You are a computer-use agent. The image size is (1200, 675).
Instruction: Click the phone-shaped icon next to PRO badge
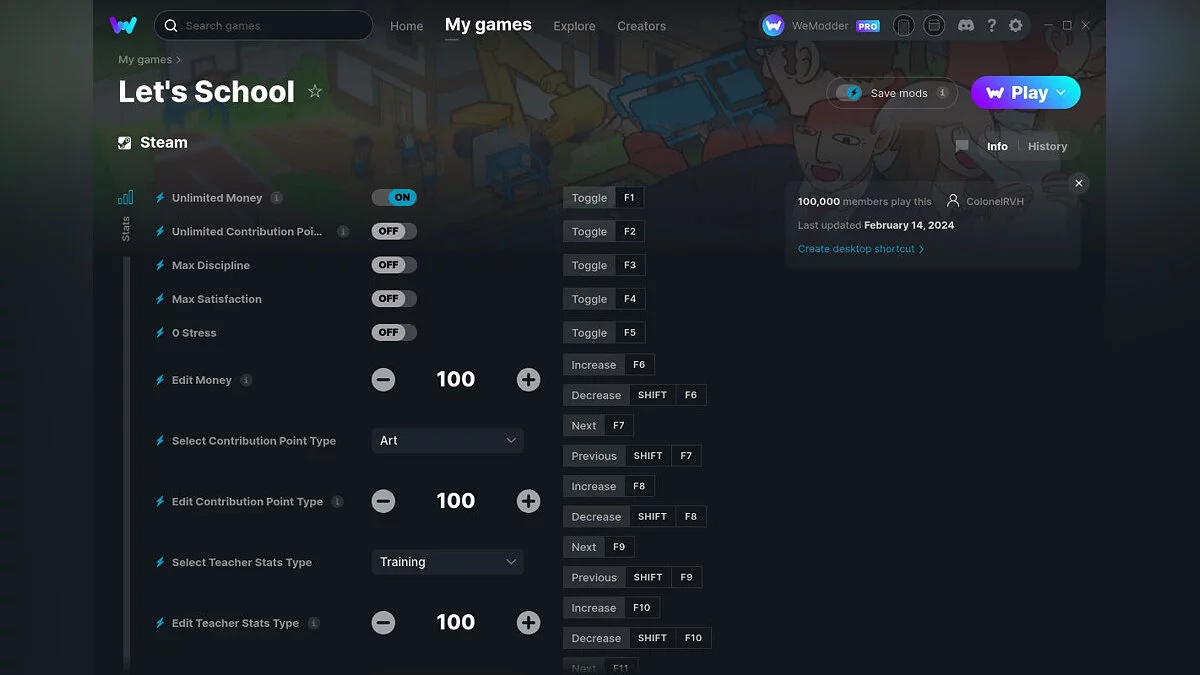(904, 25)
